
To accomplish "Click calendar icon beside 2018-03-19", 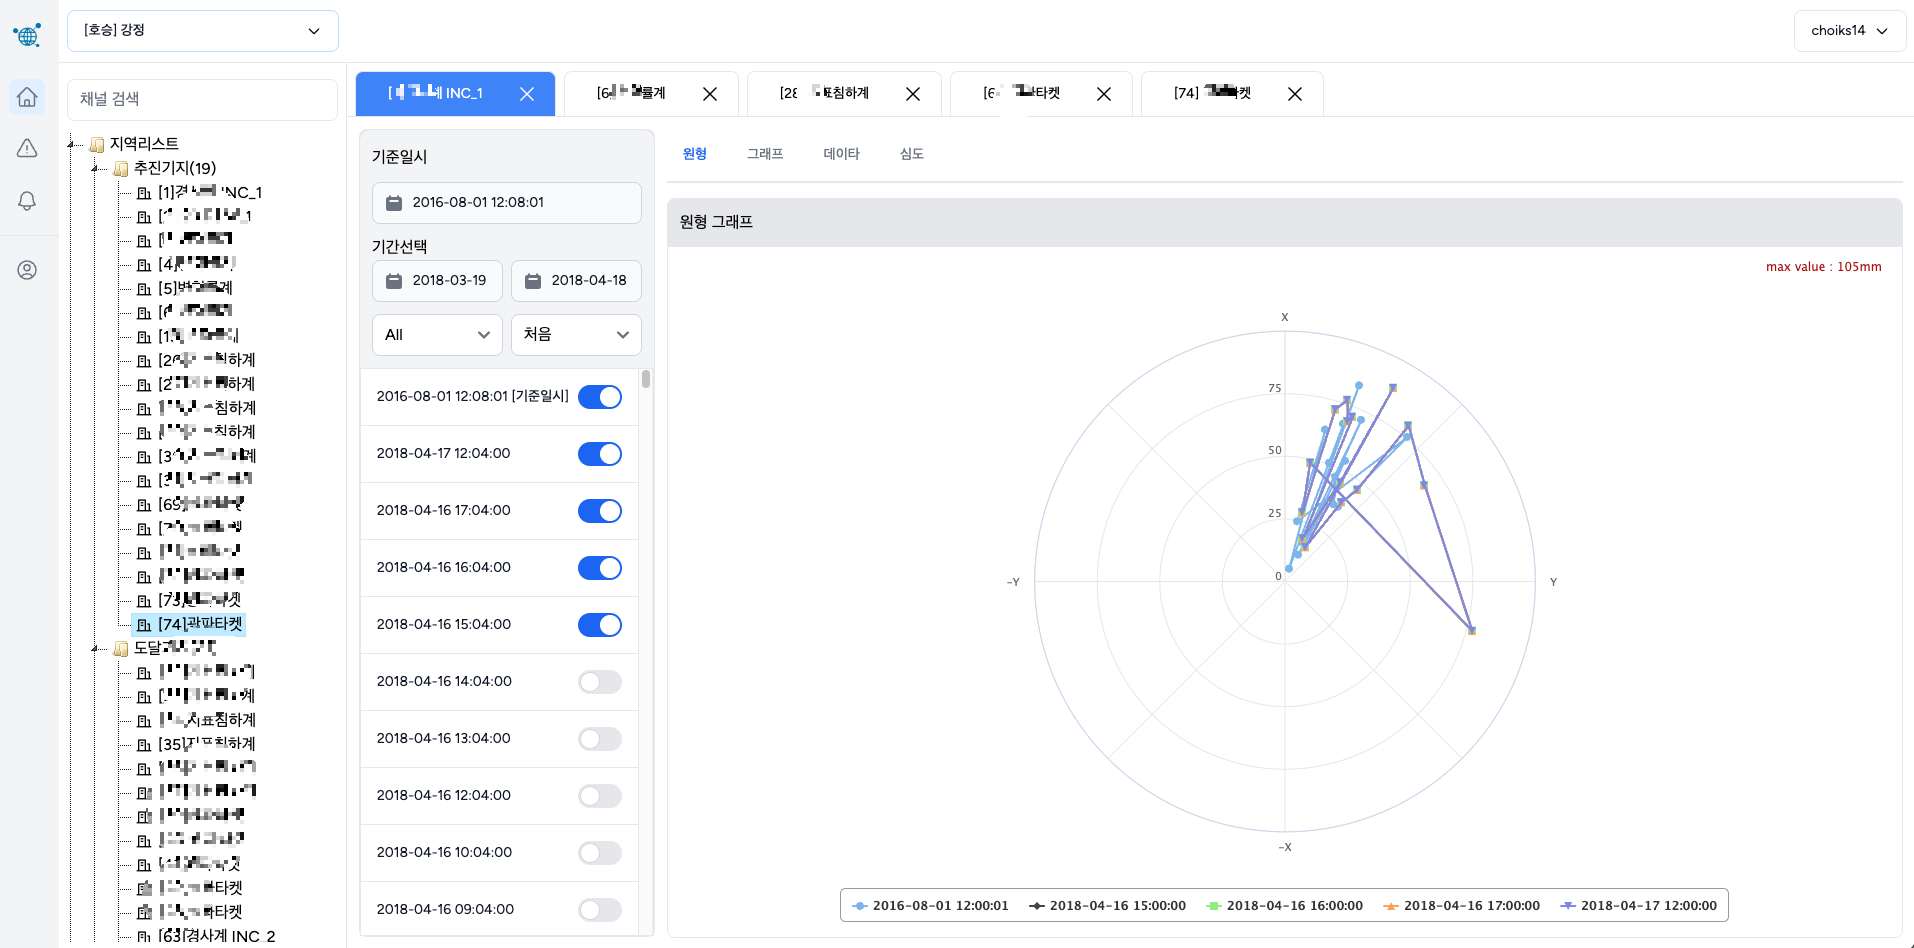I will point(394,281).
